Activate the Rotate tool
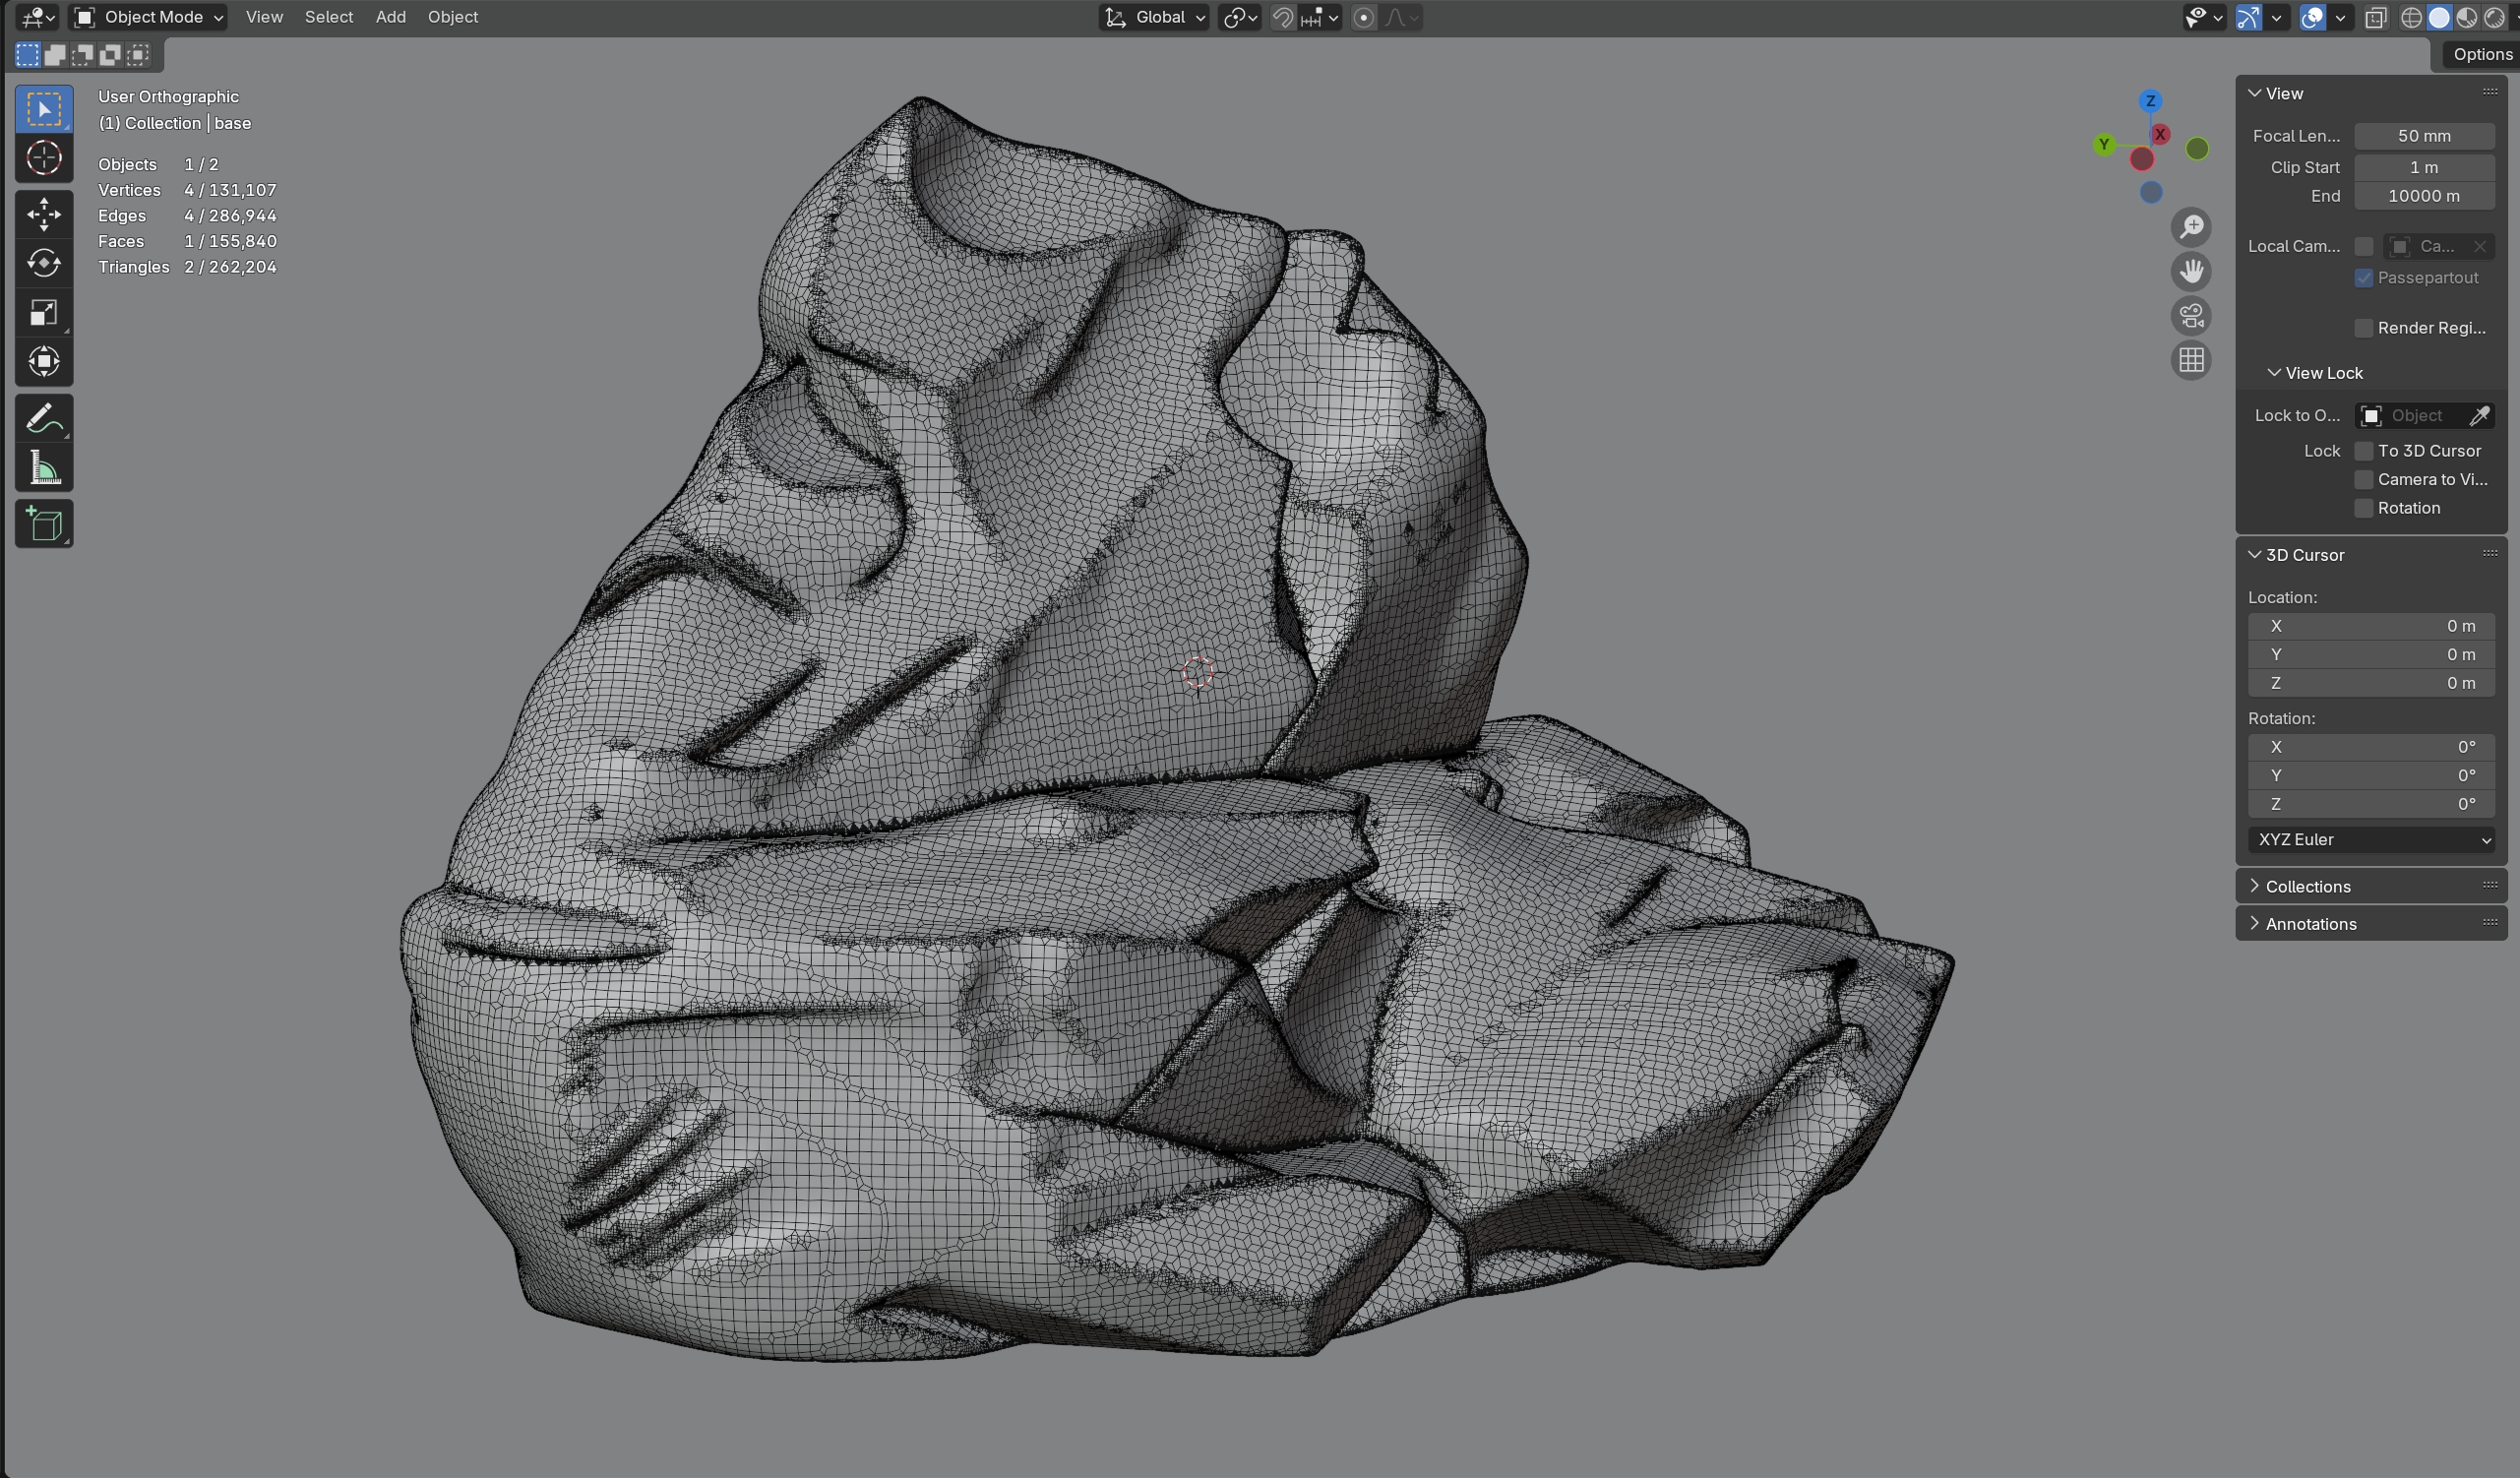The height and width of the screenshot is (1478, 2520). coord(44,263)
